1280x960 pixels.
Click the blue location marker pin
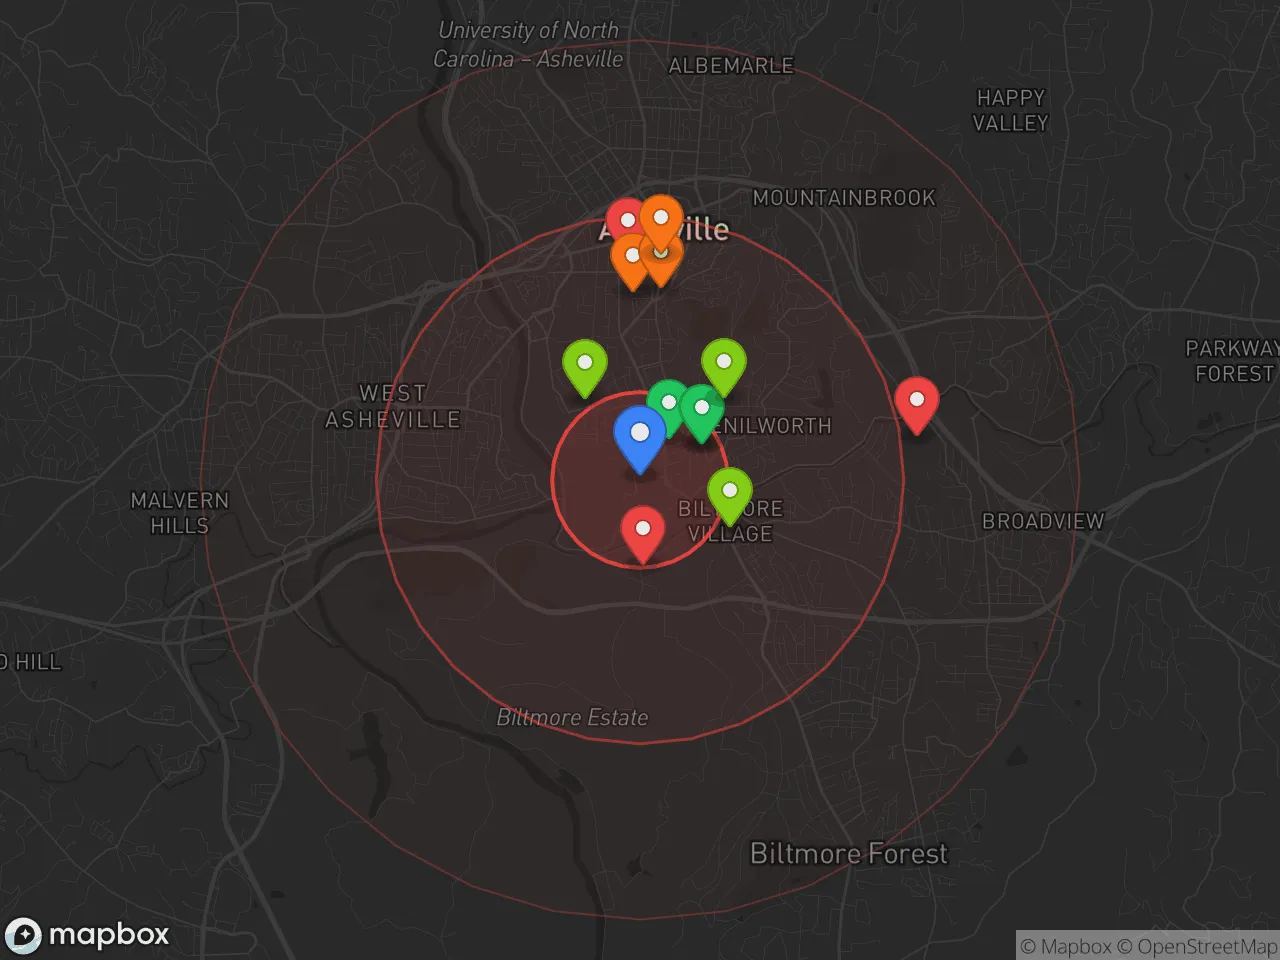click(x=640, y=435)
